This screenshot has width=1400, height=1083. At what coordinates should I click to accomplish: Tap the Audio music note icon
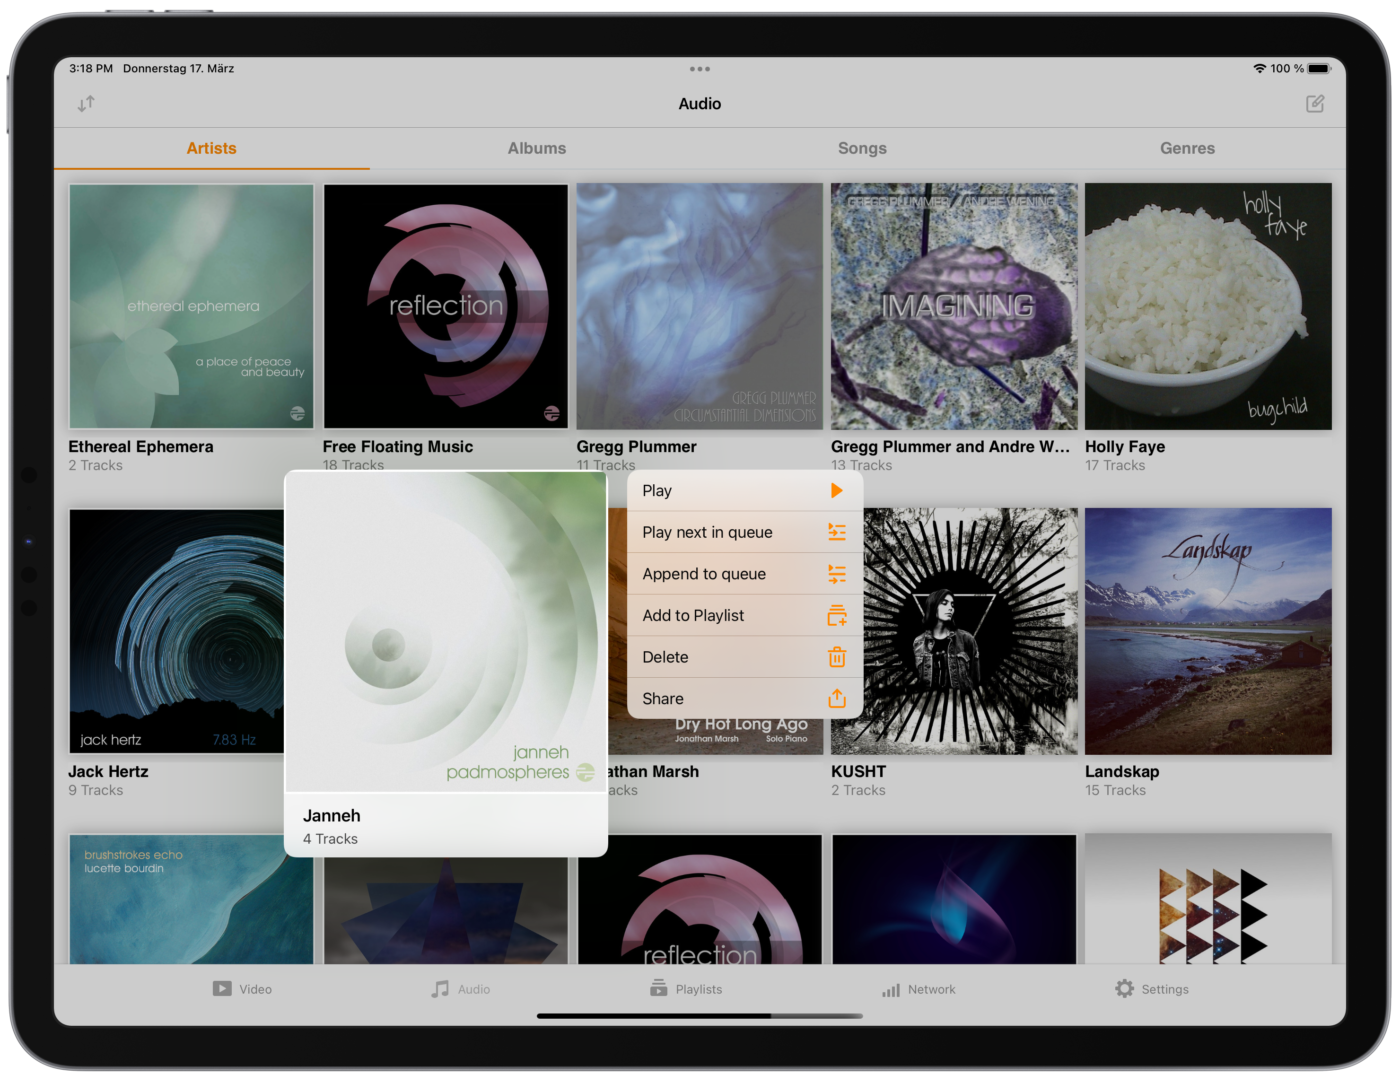tap(440, 989)
